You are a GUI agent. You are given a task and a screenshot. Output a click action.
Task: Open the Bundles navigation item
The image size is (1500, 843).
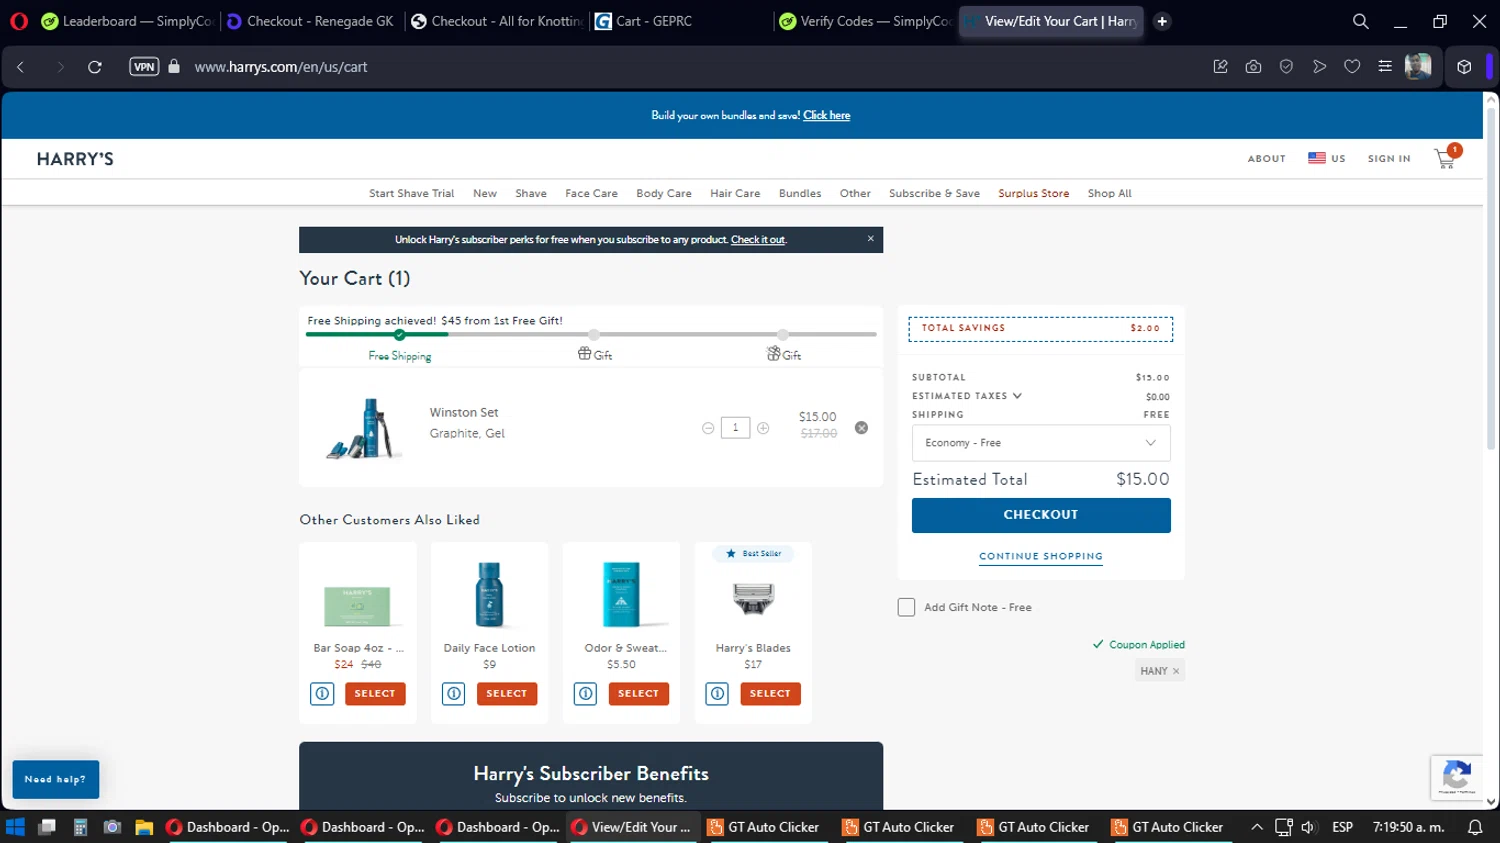coord(800,193)
